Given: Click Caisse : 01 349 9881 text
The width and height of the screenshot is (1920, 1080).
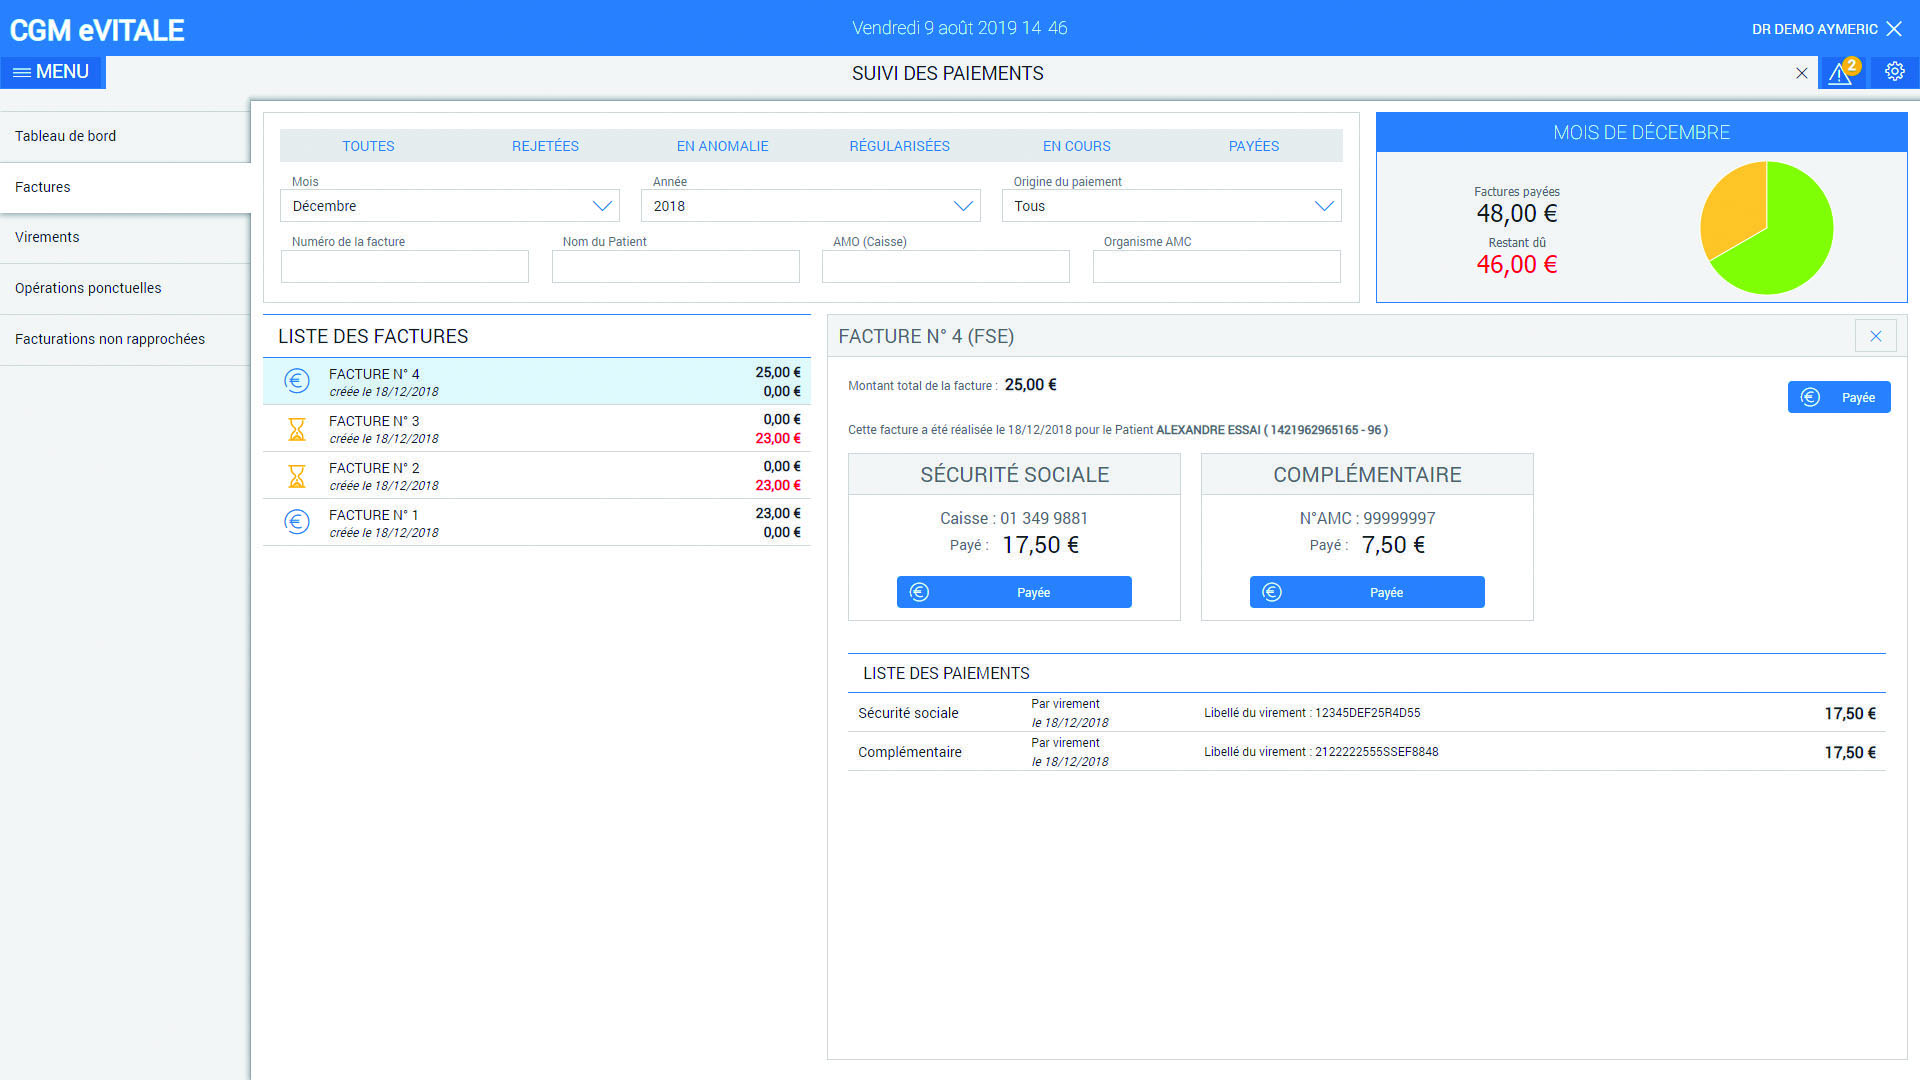Looking at the screenshot, I should (1013, 518).
